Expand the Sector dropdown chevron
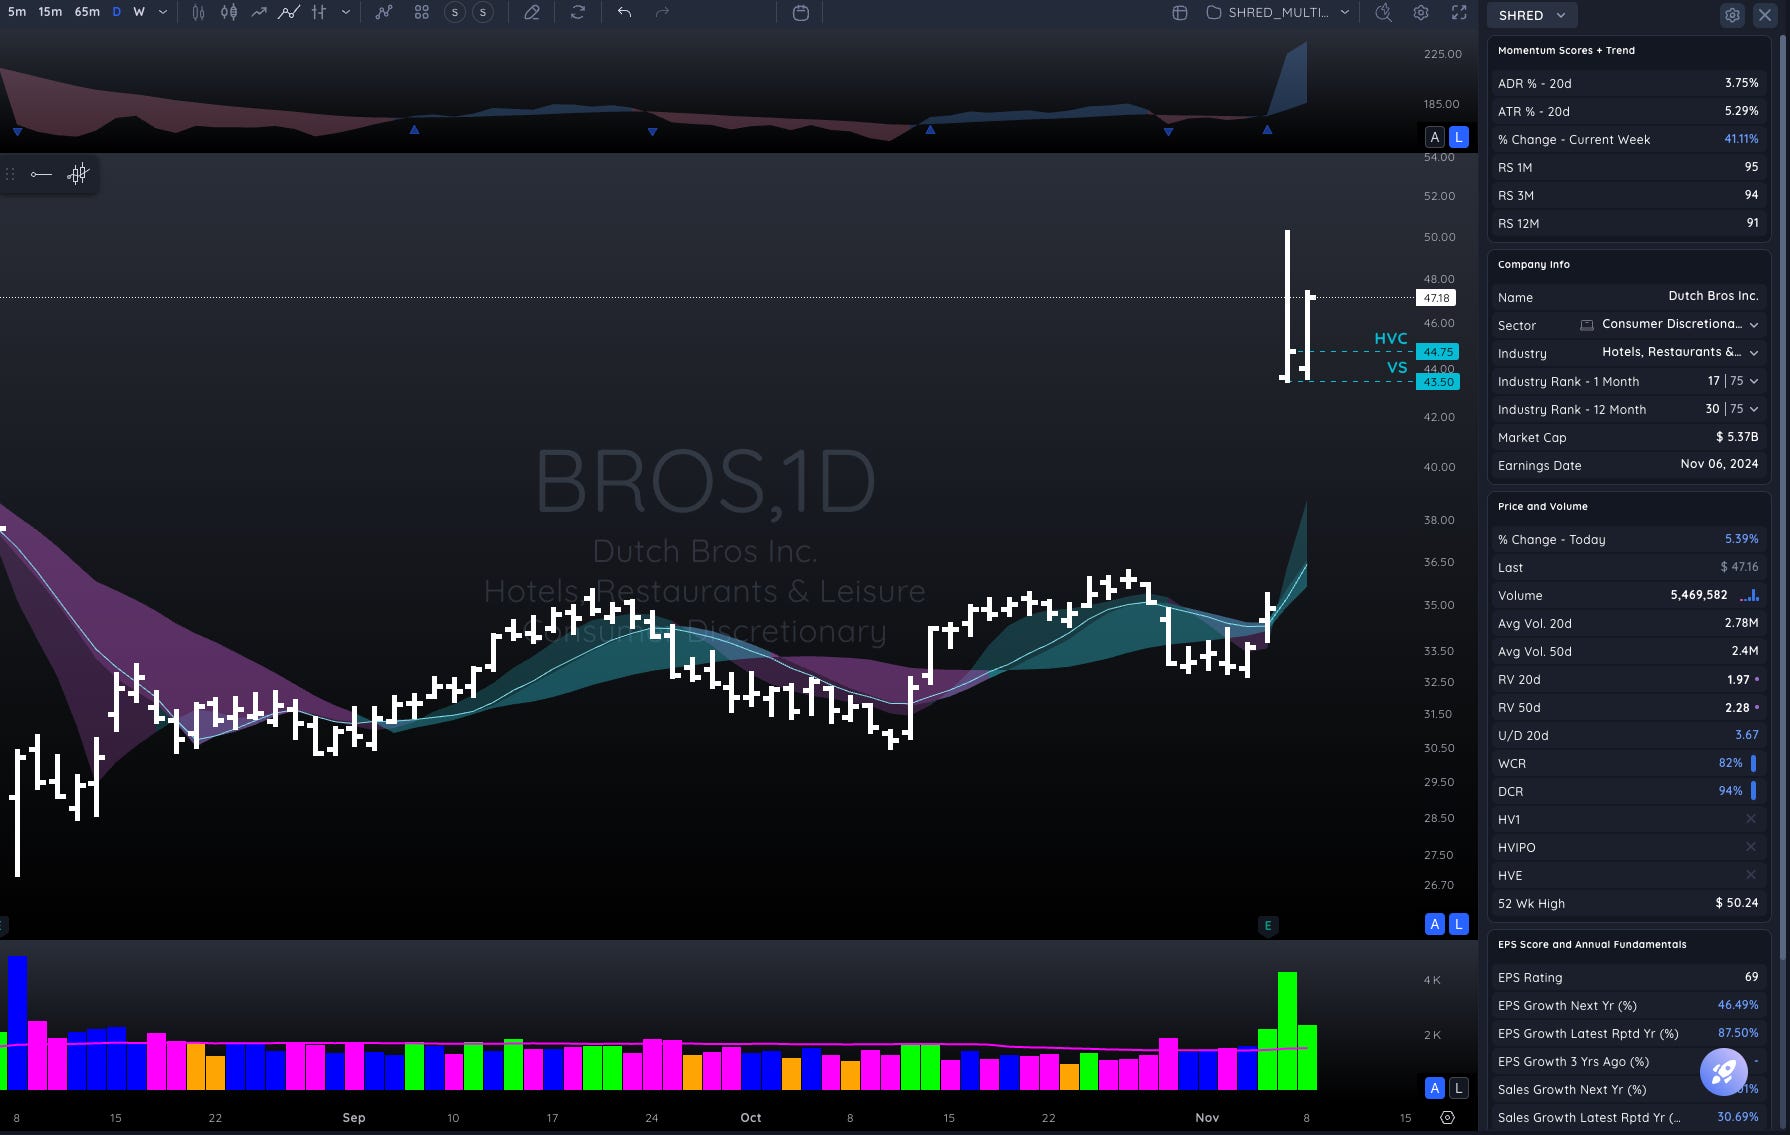Screen dimensions: 1790x1135 1754,325
